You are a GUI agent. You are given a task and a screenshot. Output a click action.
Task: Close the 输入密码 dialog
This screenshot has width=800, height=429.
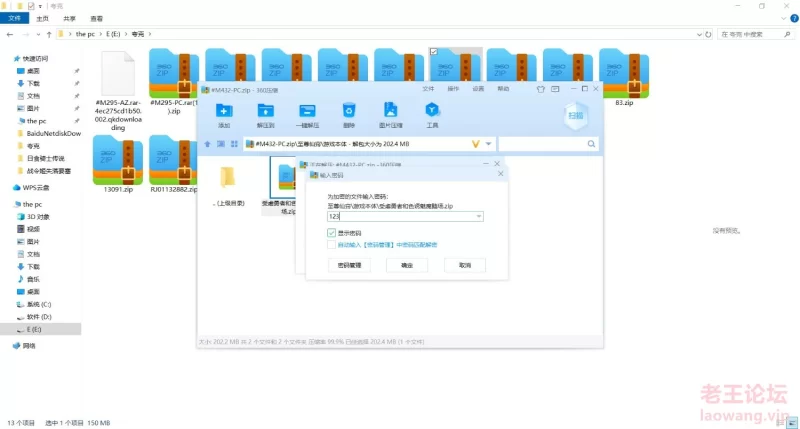tap(501, 174)
